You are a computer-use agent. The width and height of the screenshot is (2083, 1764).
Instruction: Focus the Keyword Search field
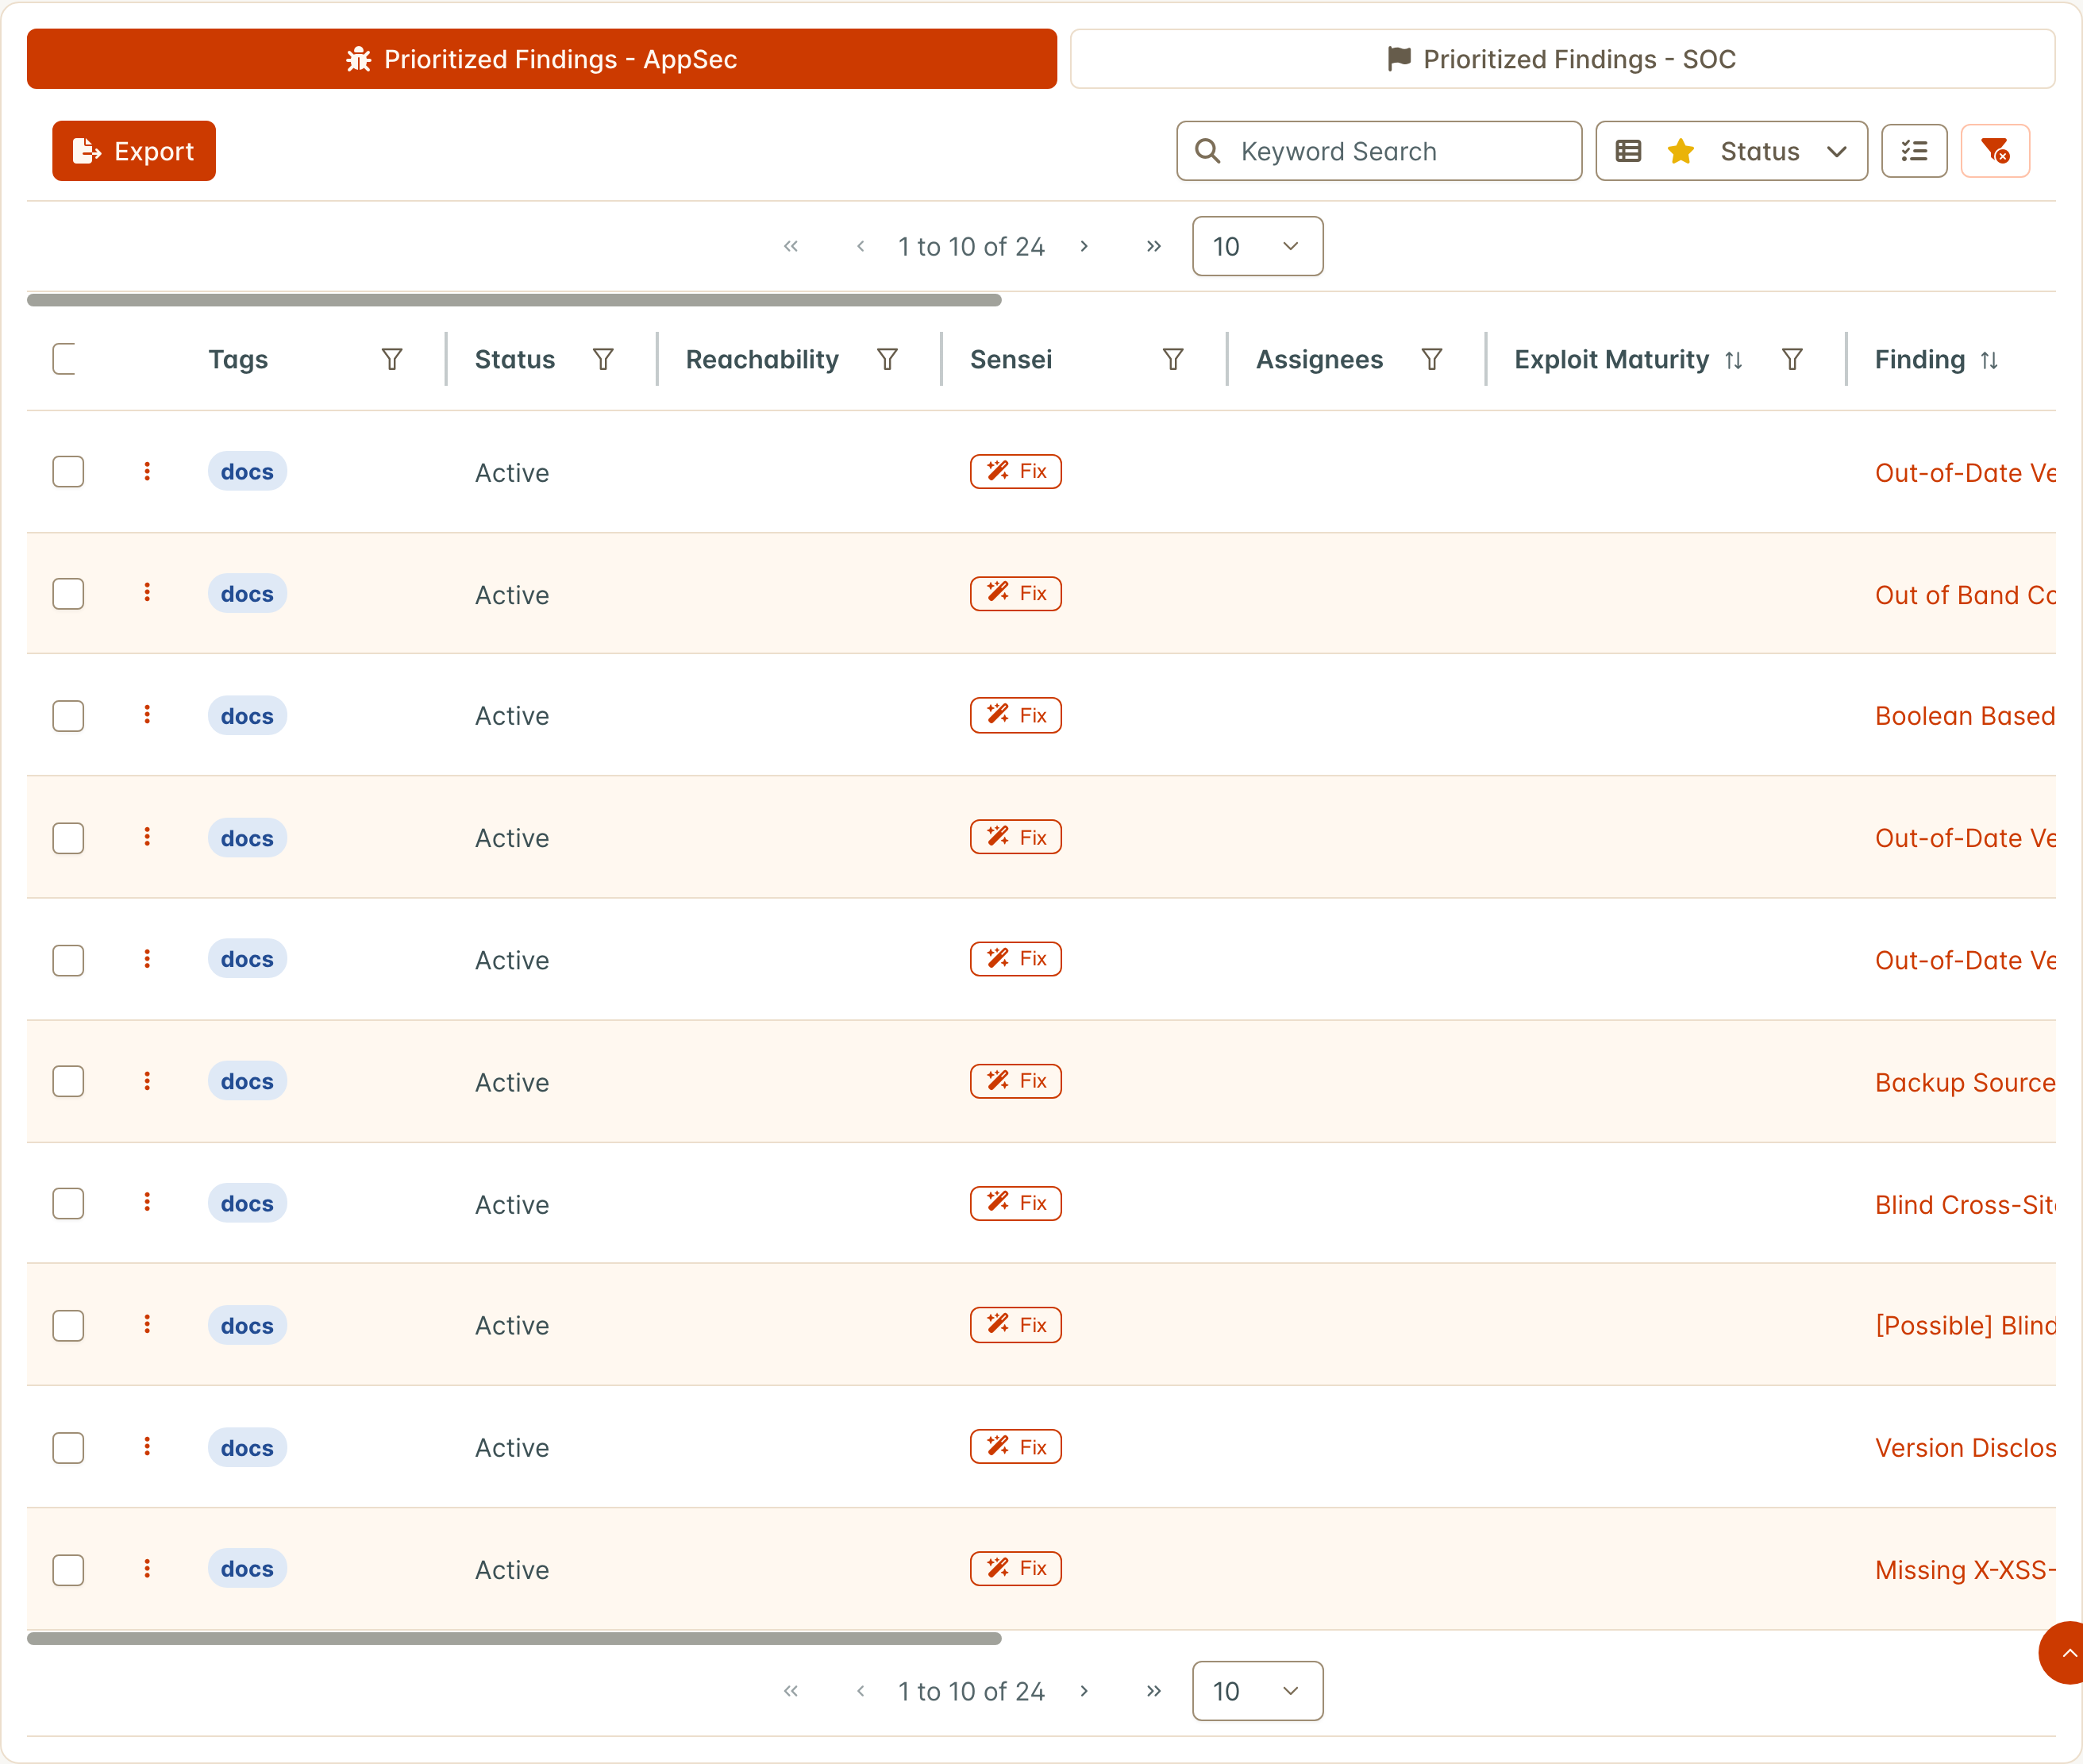(x=1379, y=151)
